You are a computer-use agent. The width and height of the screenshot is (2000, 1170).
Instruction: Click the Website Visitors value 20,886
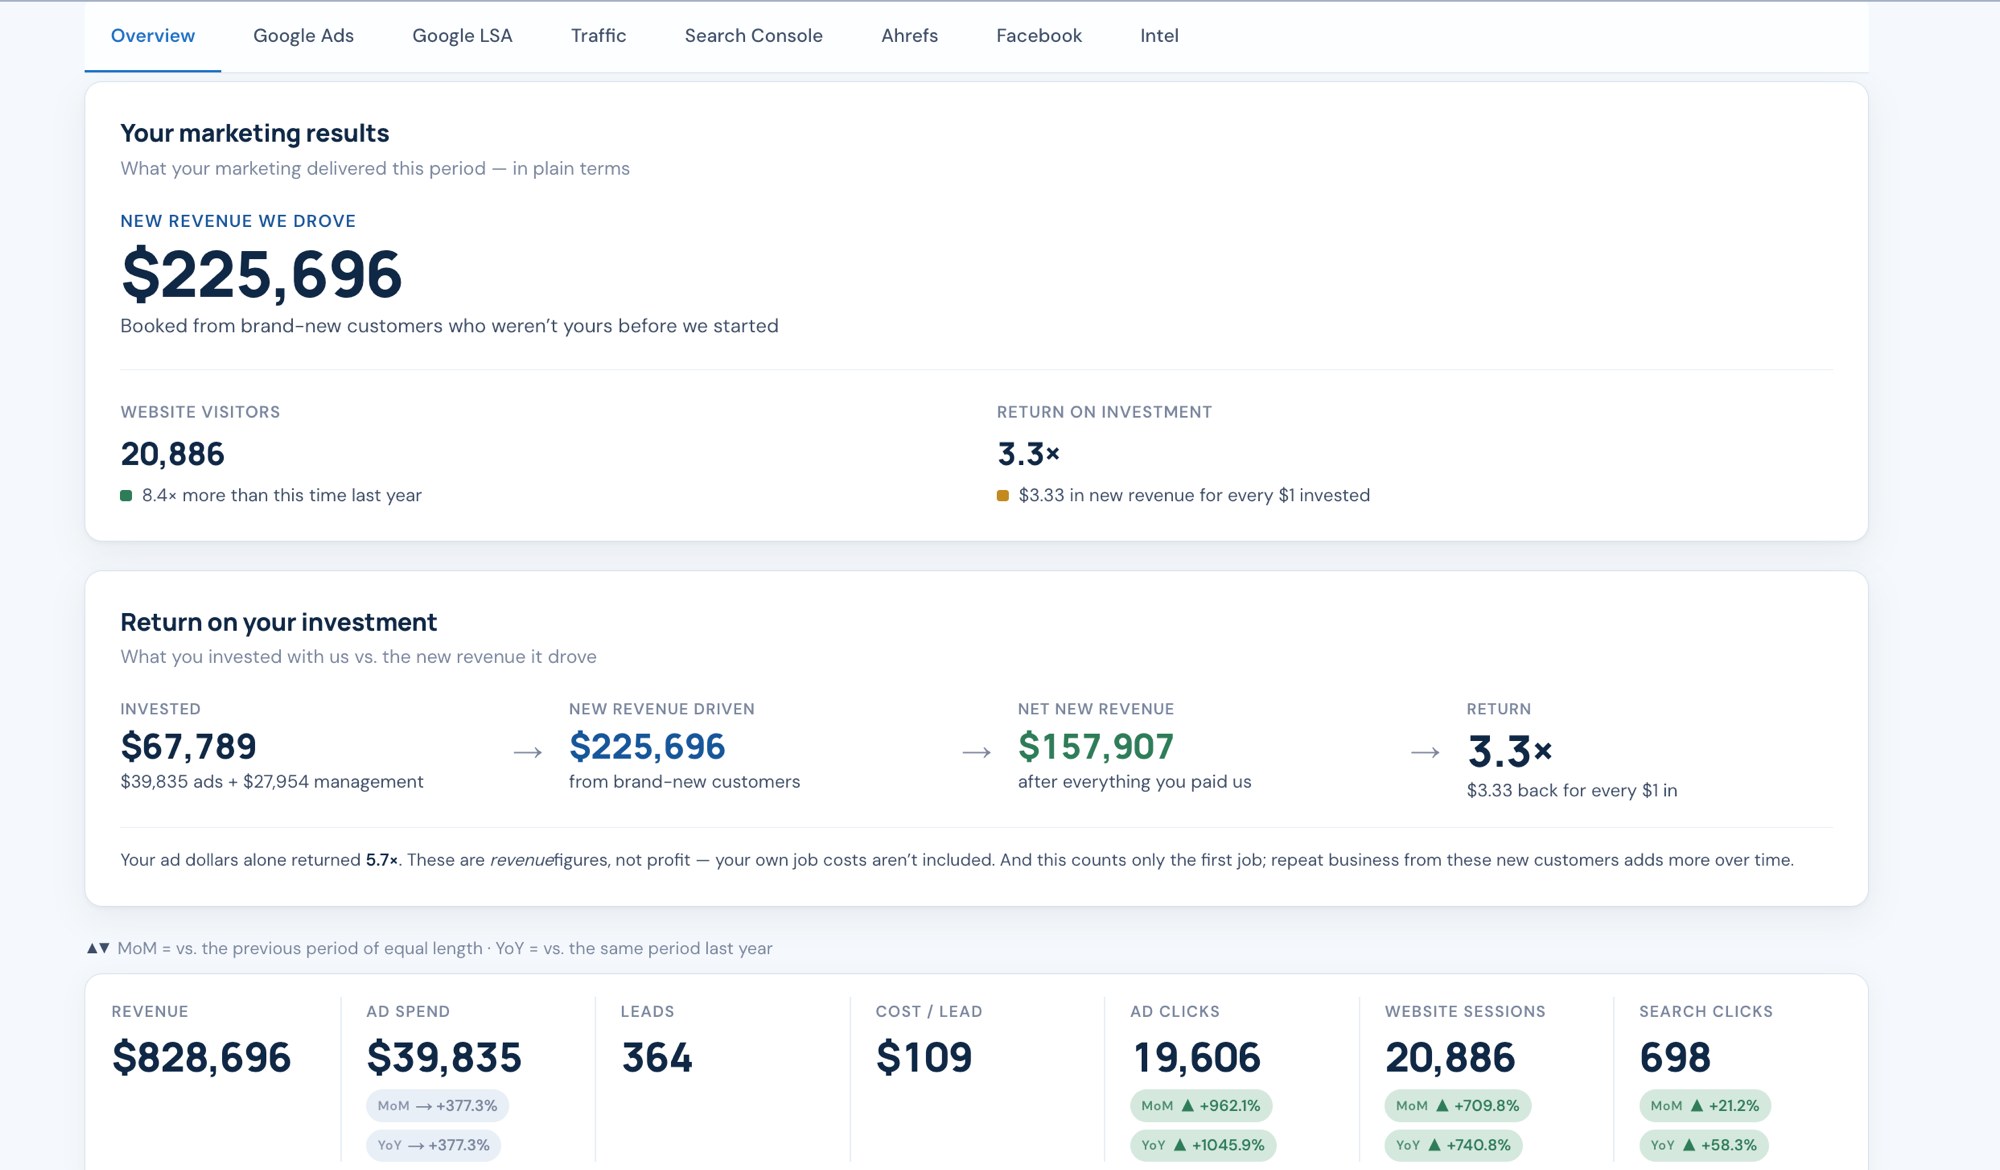(172, 454)
